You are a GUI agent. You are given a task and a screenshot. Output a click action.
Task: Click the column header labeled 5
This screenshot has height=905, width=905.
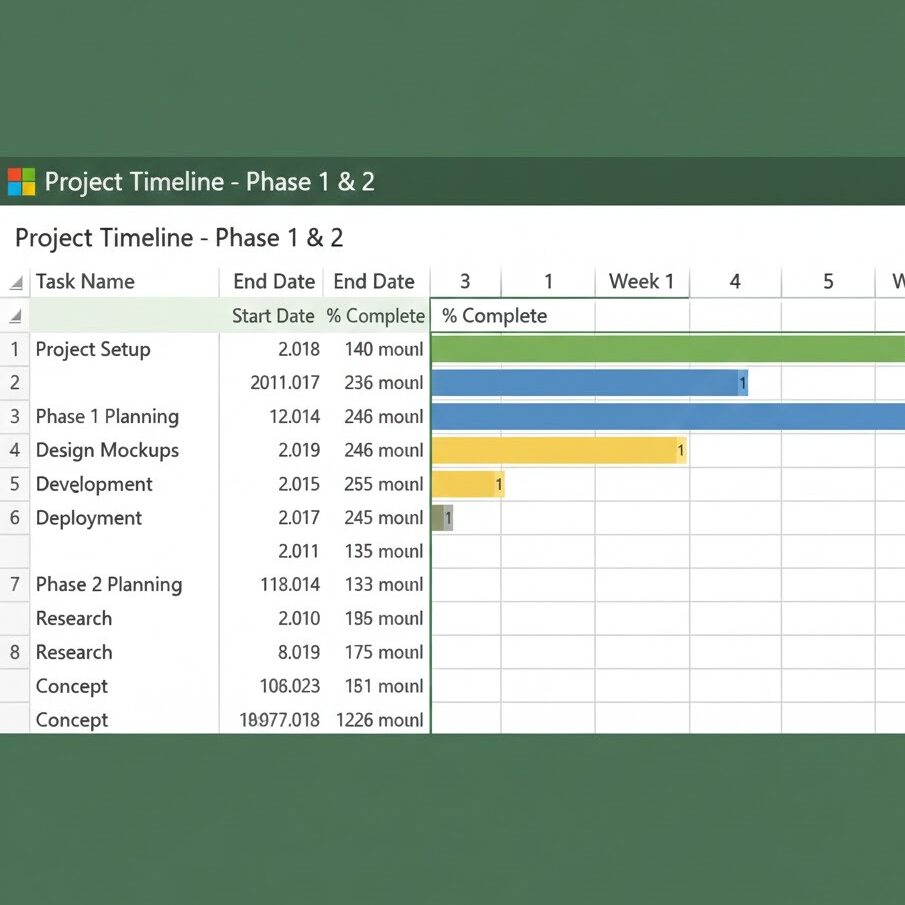(x=828, y=282)
